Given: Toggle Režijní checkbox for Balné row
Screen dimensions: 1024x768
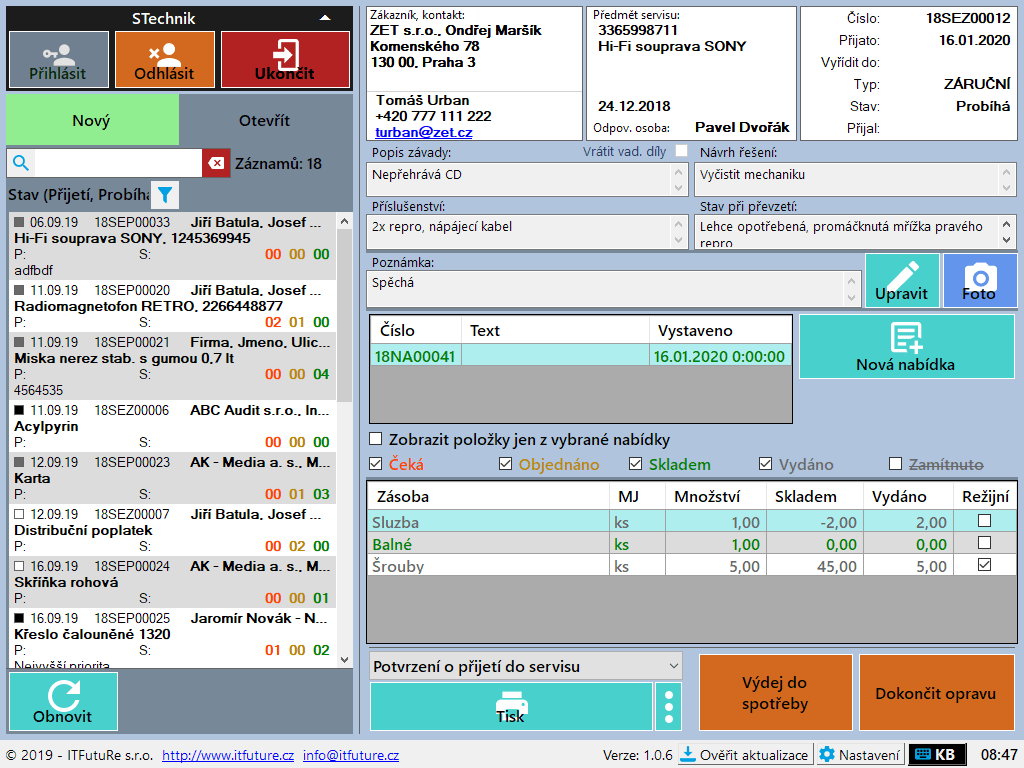Looking at the screenshot, I should tap(984, 543).
